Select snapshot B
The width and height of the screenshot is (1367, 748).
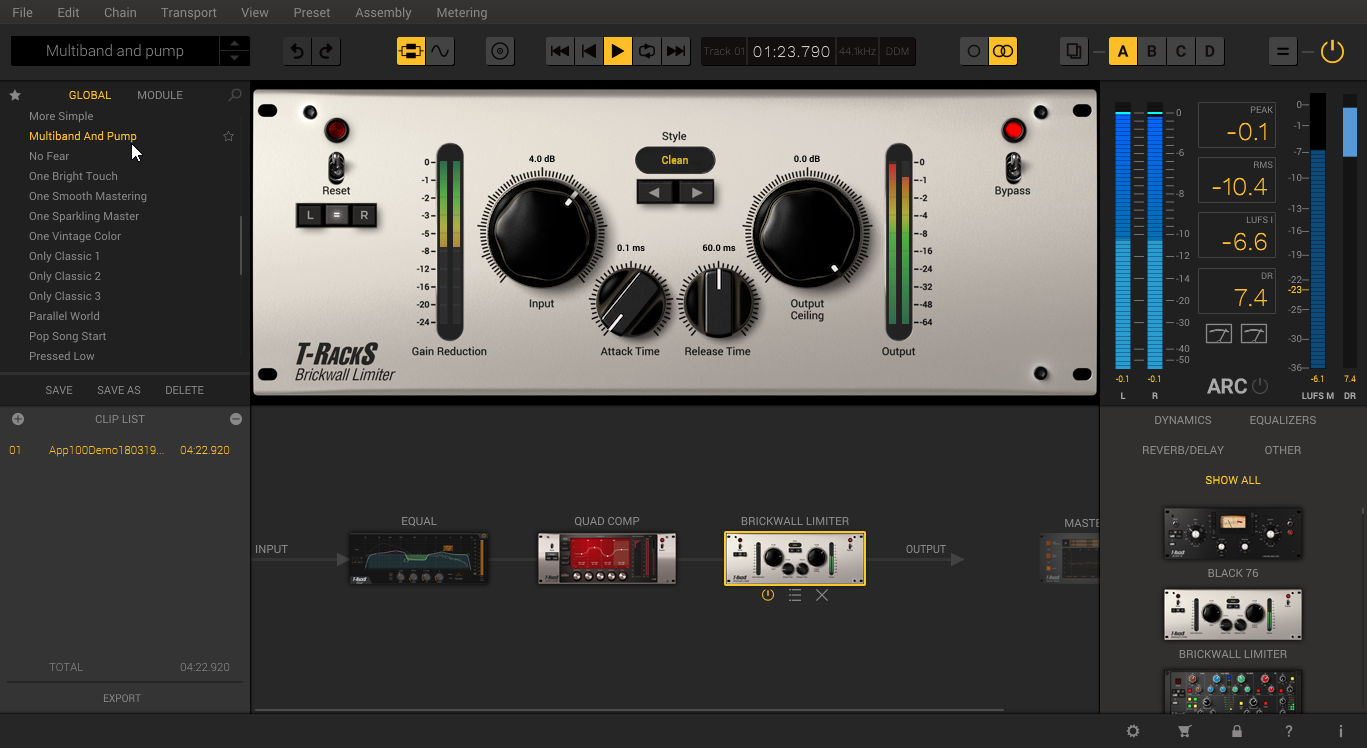[x=1152, y=51]
